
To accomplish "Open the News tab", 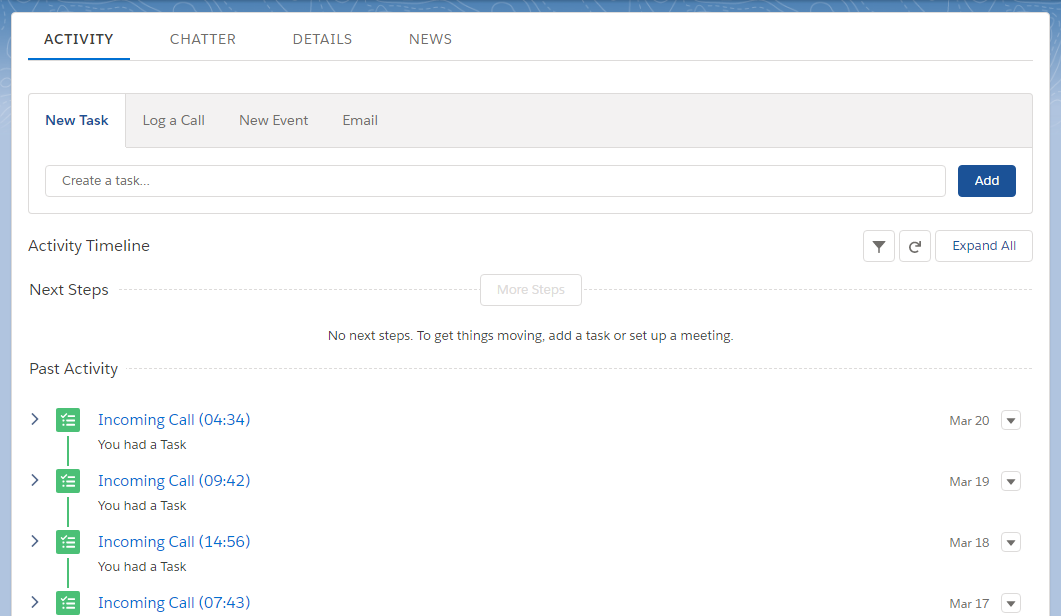I will tap(430, 39).
